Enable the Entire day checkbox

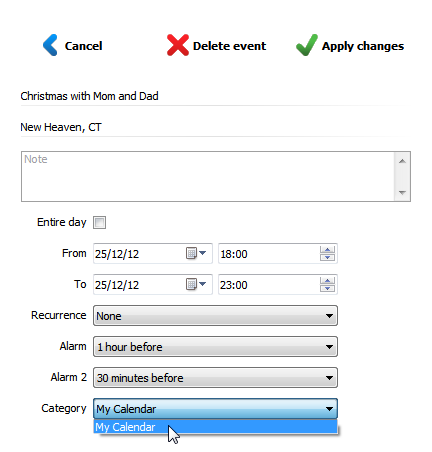(x=99, y=222)
